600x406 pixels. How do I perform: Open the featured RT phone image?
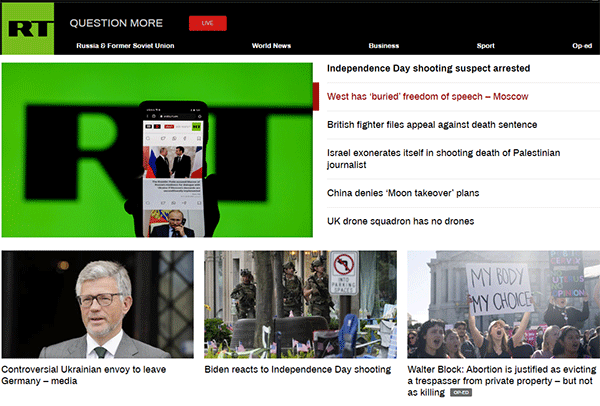coord(157,150)
